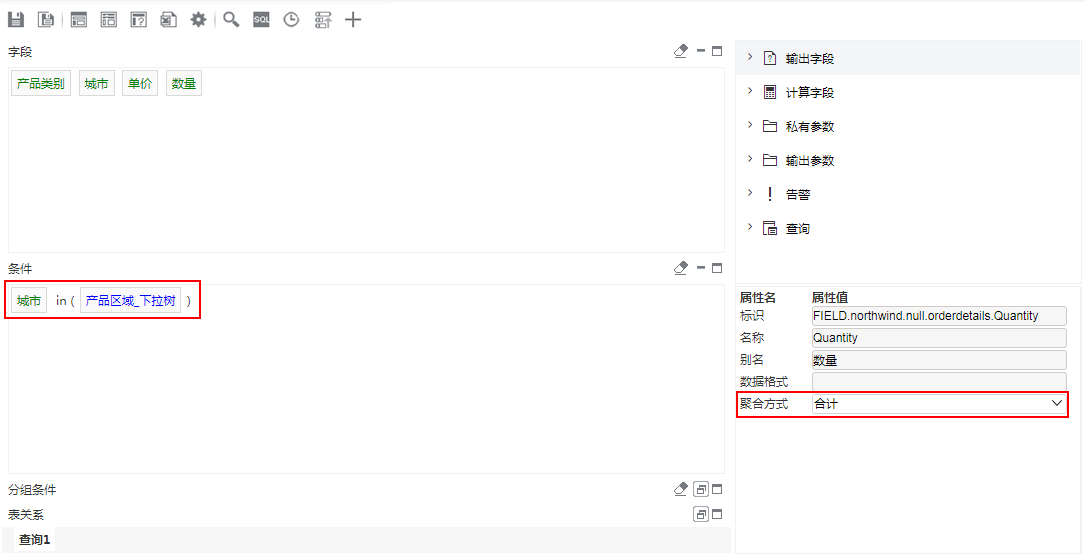Clear the 条件 panel with eraser icon
1085x557 pixels.
point(681,268)
